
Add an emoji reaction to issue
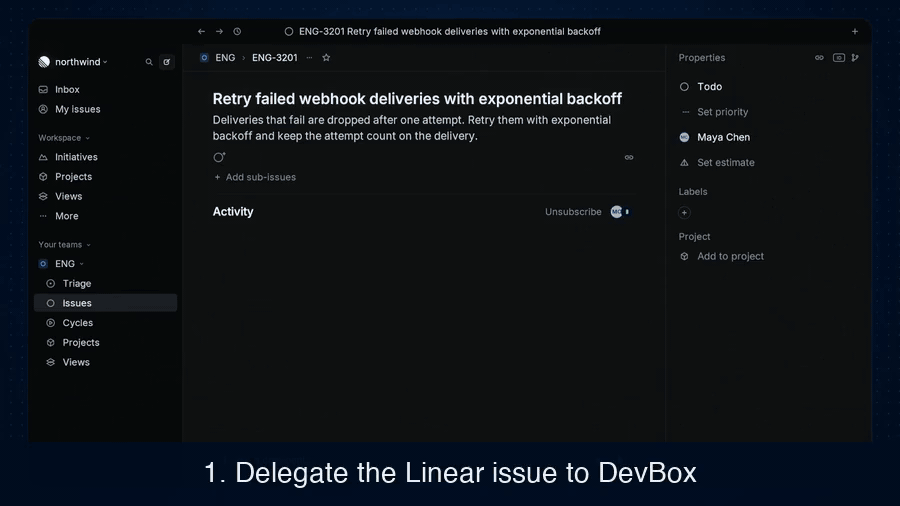pyautogui.click(x=219, y=157)
